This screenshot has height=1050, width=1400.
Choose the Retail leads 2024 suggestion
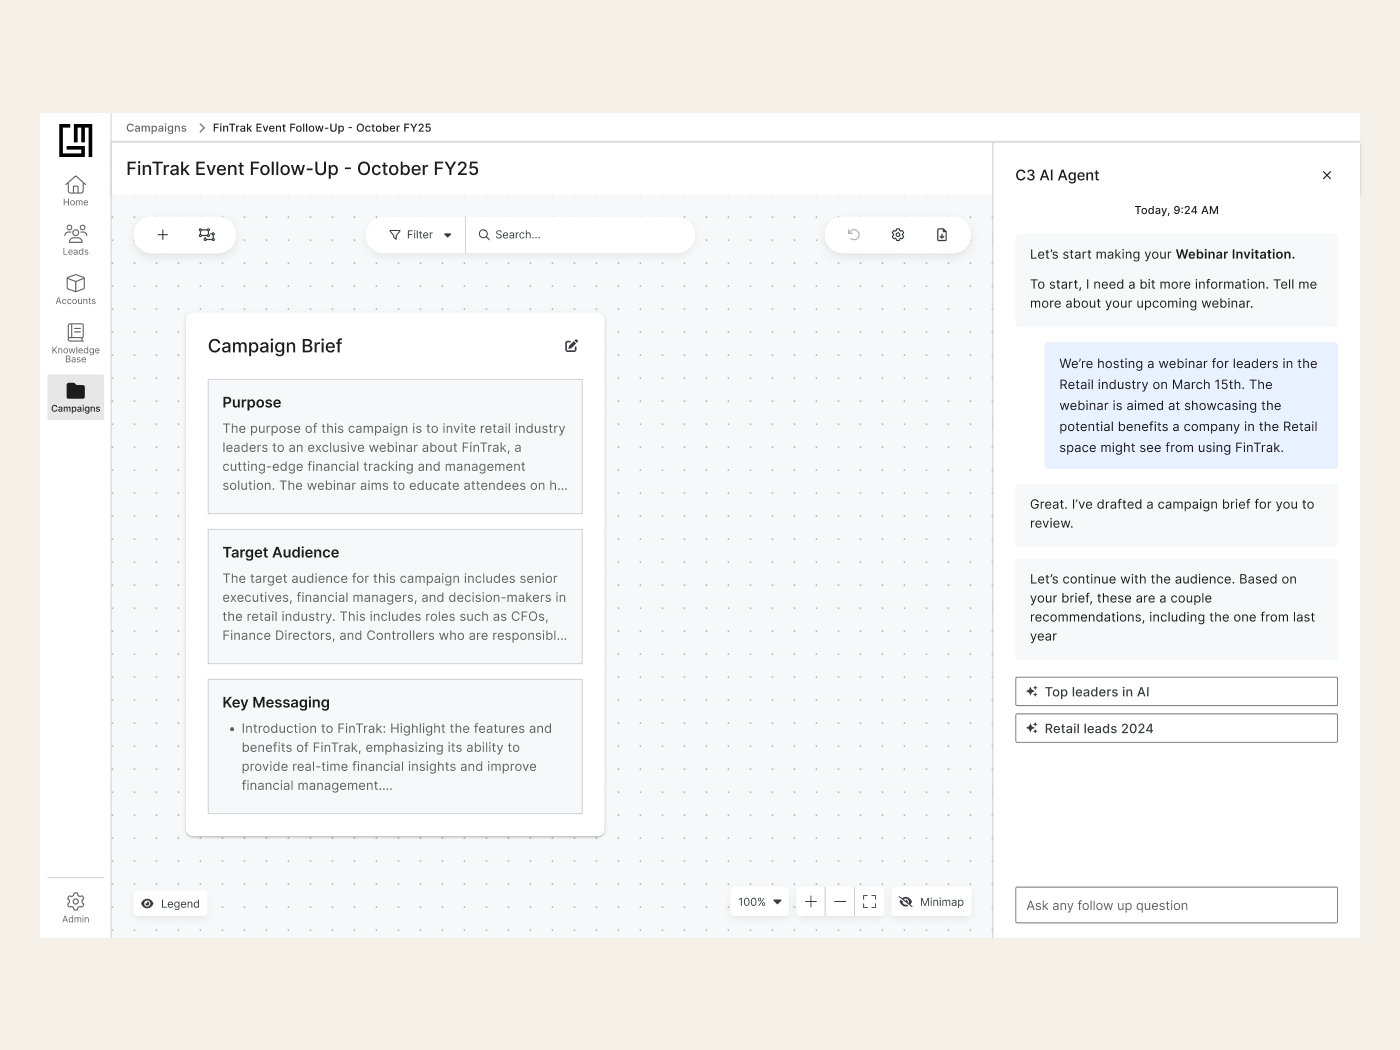click(x=1176, y=729)
